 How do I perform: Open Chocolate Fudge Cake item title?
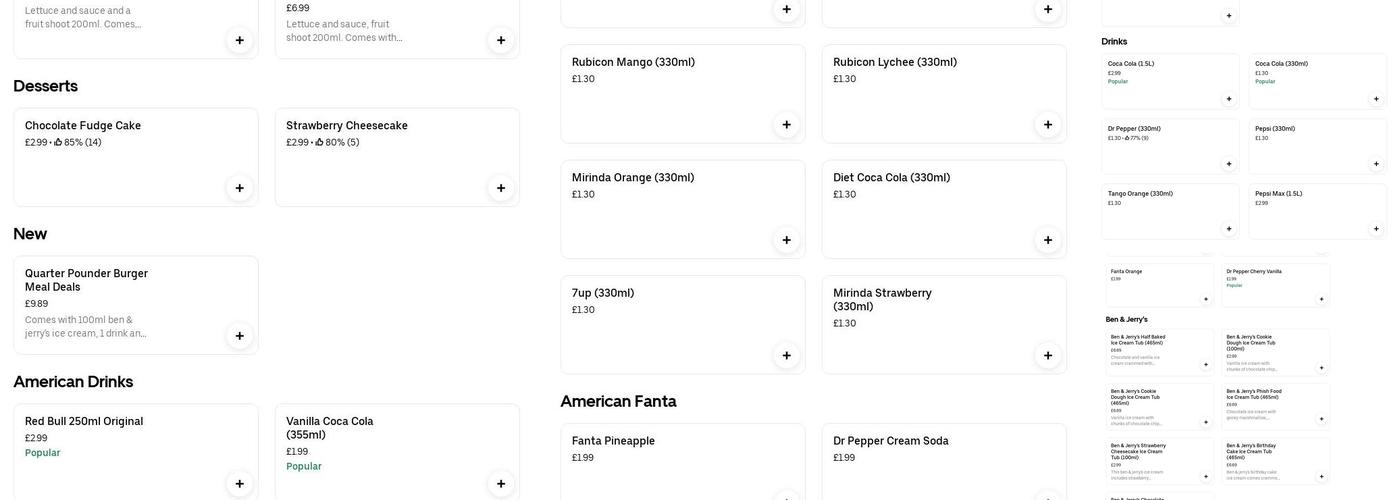coord(83,126)
